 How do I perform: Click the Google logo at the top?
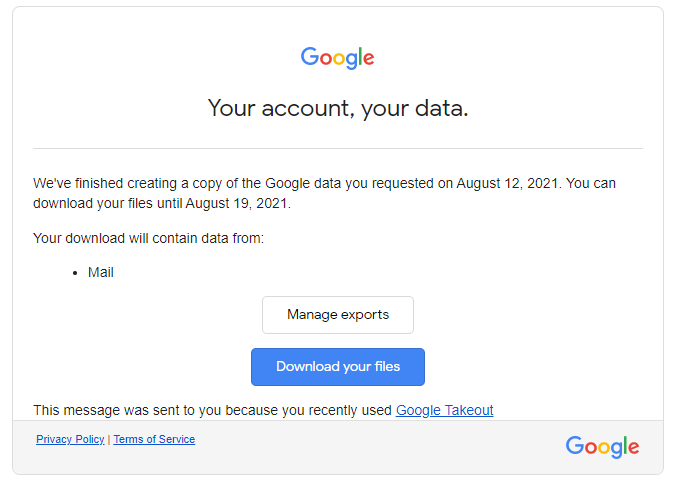click(338, 58)
